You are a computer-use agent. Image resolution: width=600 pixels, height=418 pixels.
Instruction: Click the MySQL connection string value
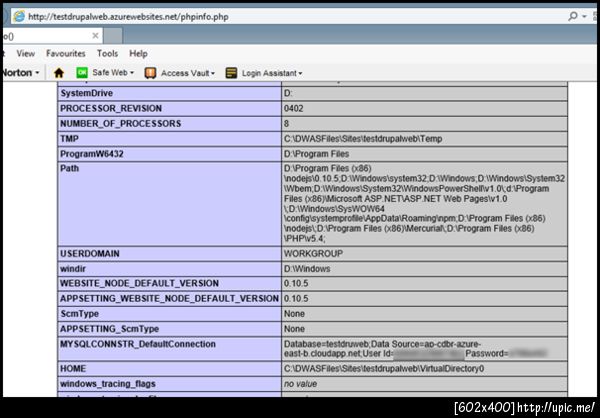point(416,349)
